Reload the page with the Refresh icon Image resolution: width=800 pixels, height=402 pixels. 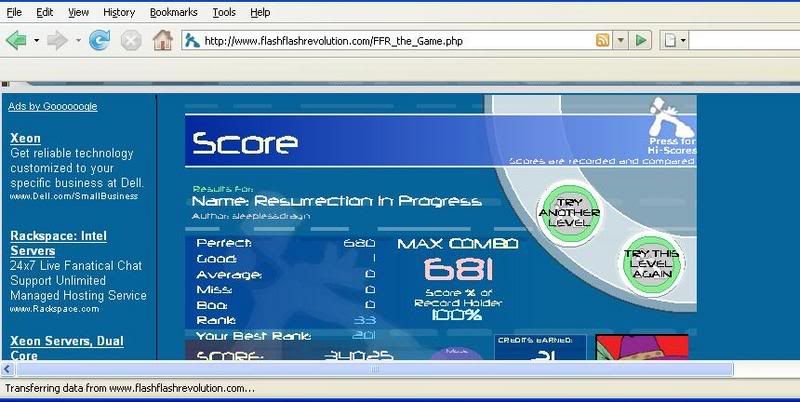[99, 40]
